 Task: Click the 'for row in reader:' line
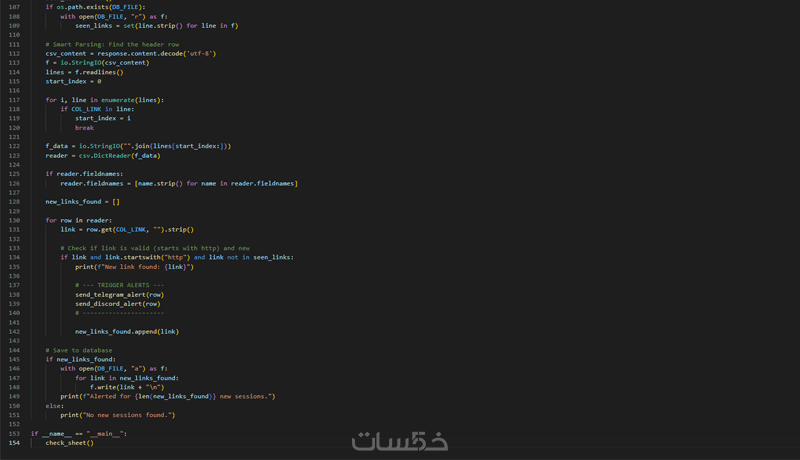79,220
